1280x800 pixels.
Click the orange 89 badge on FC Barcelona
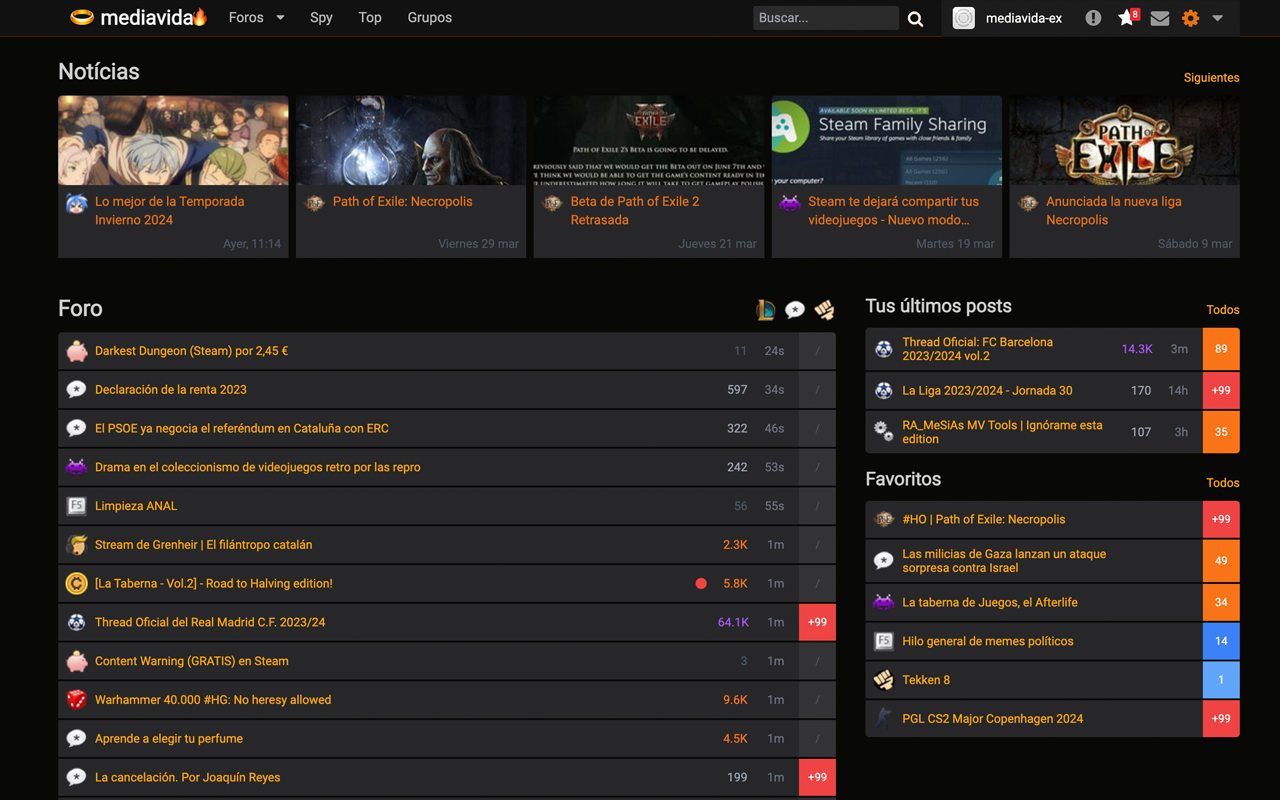1221,349
